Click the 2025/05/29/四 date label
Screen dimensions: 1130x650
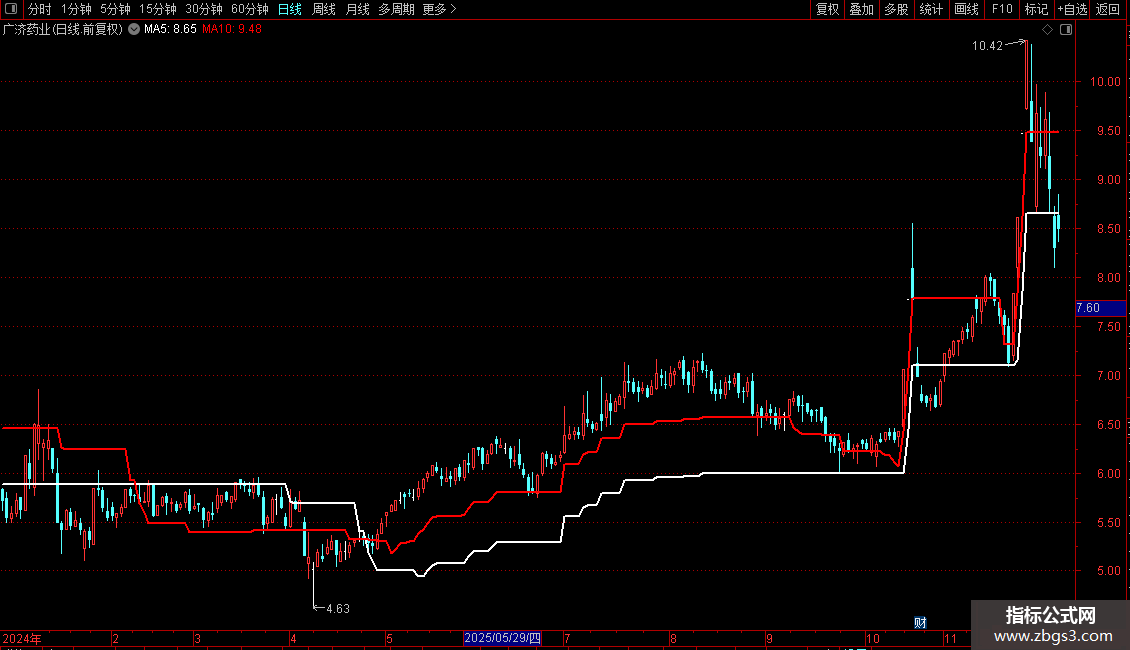502,638
